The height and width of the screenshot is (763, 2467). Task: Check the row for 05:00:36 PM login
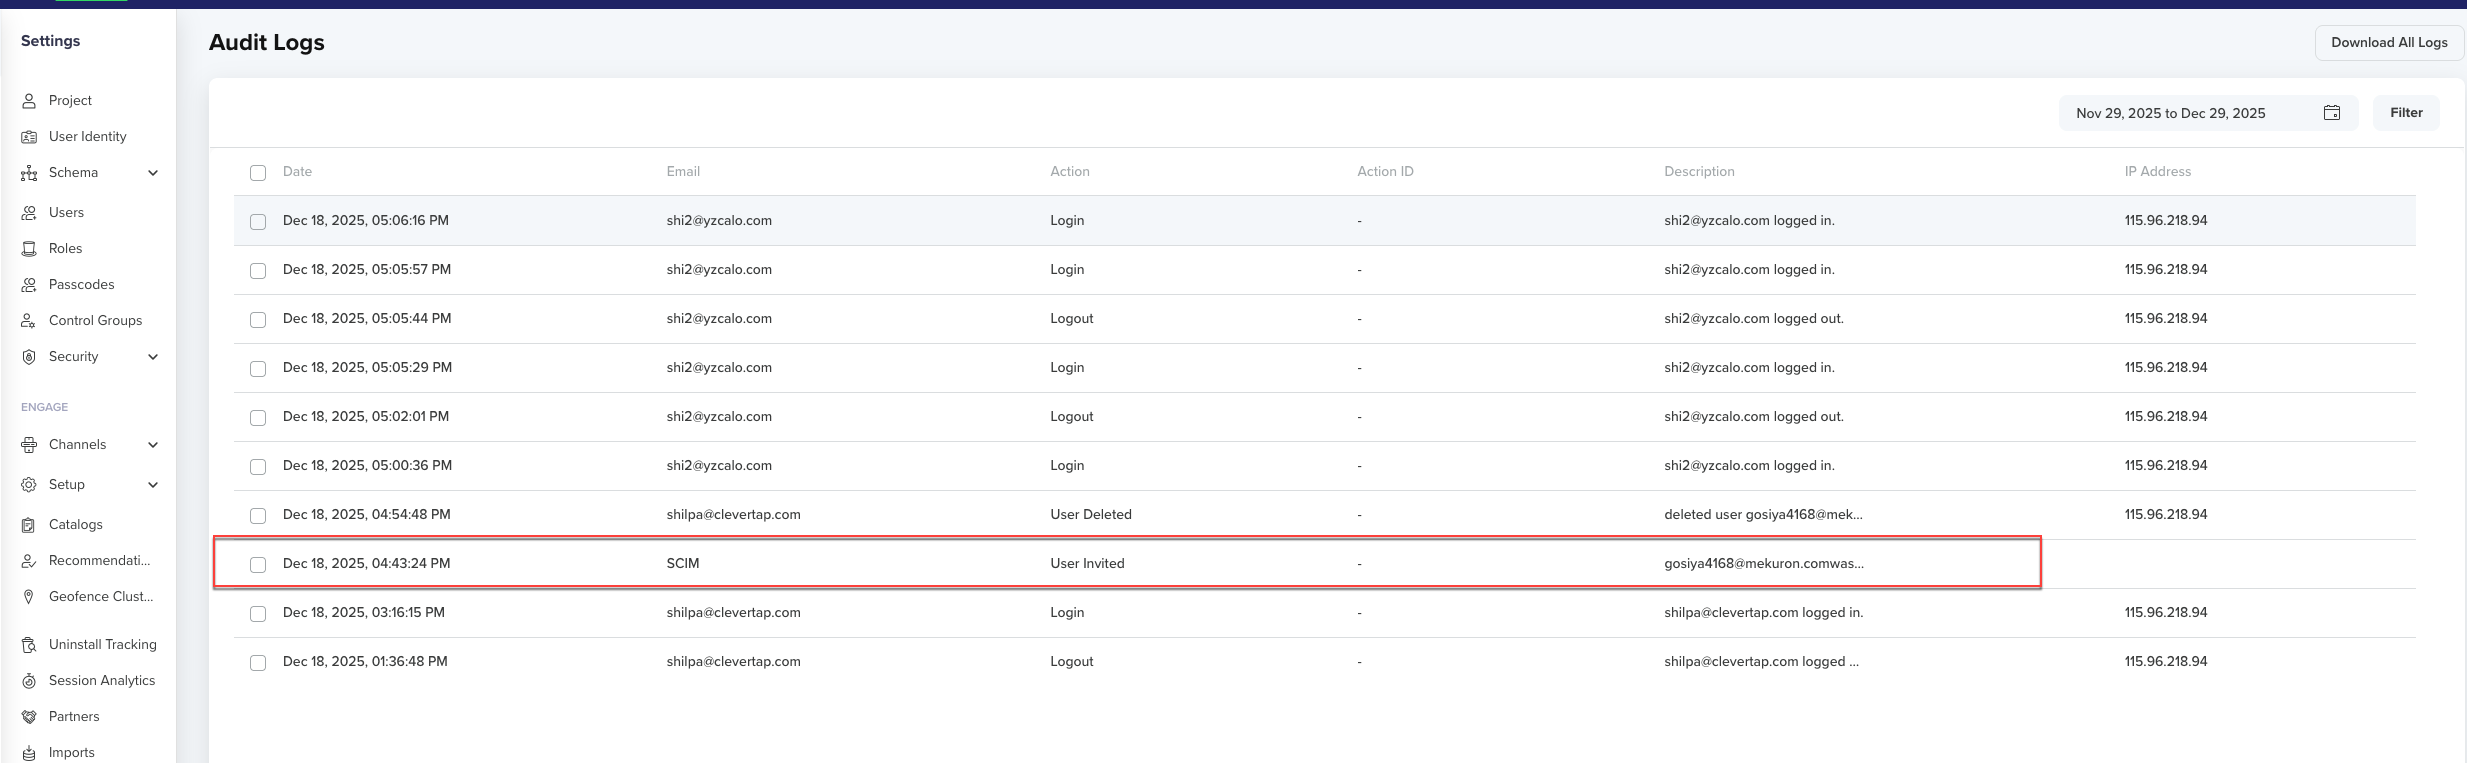pyautogui.click(x=258, y=467)
